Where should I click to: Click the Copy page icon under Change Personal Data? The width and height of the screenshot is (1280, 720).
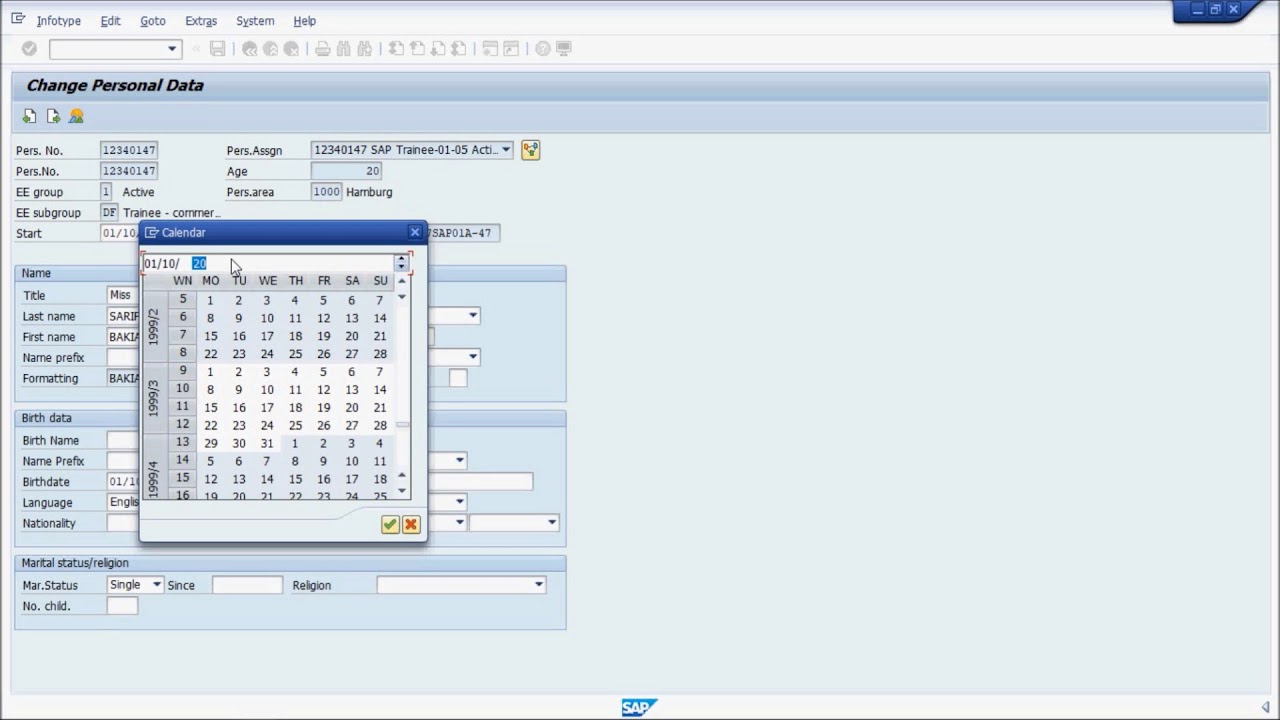[x=53, y=117]
